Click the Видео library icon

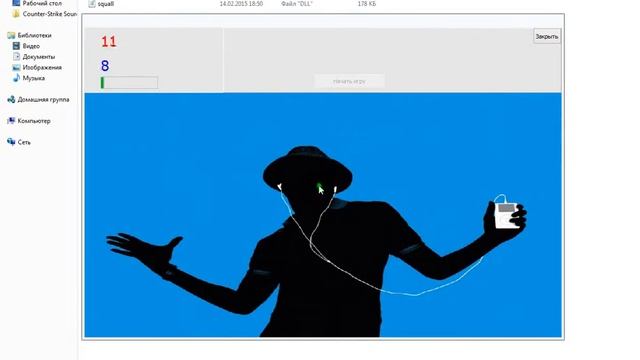[16, 46]
